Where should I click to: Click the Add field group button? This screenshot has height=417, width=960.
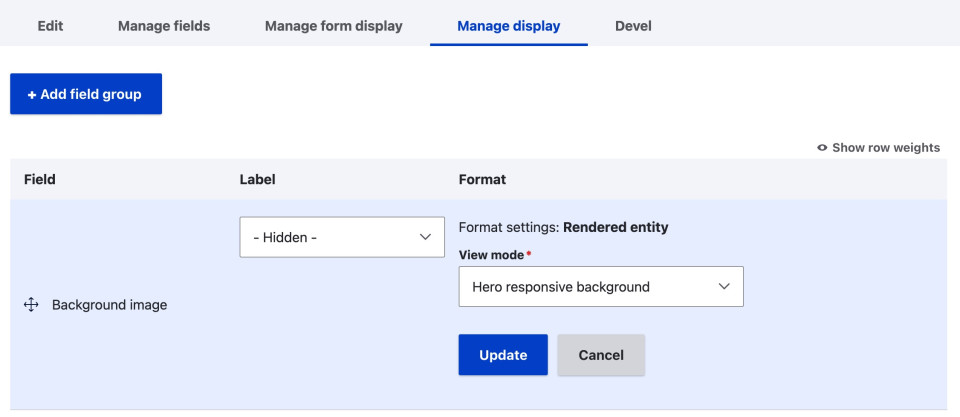pos(86,94)
